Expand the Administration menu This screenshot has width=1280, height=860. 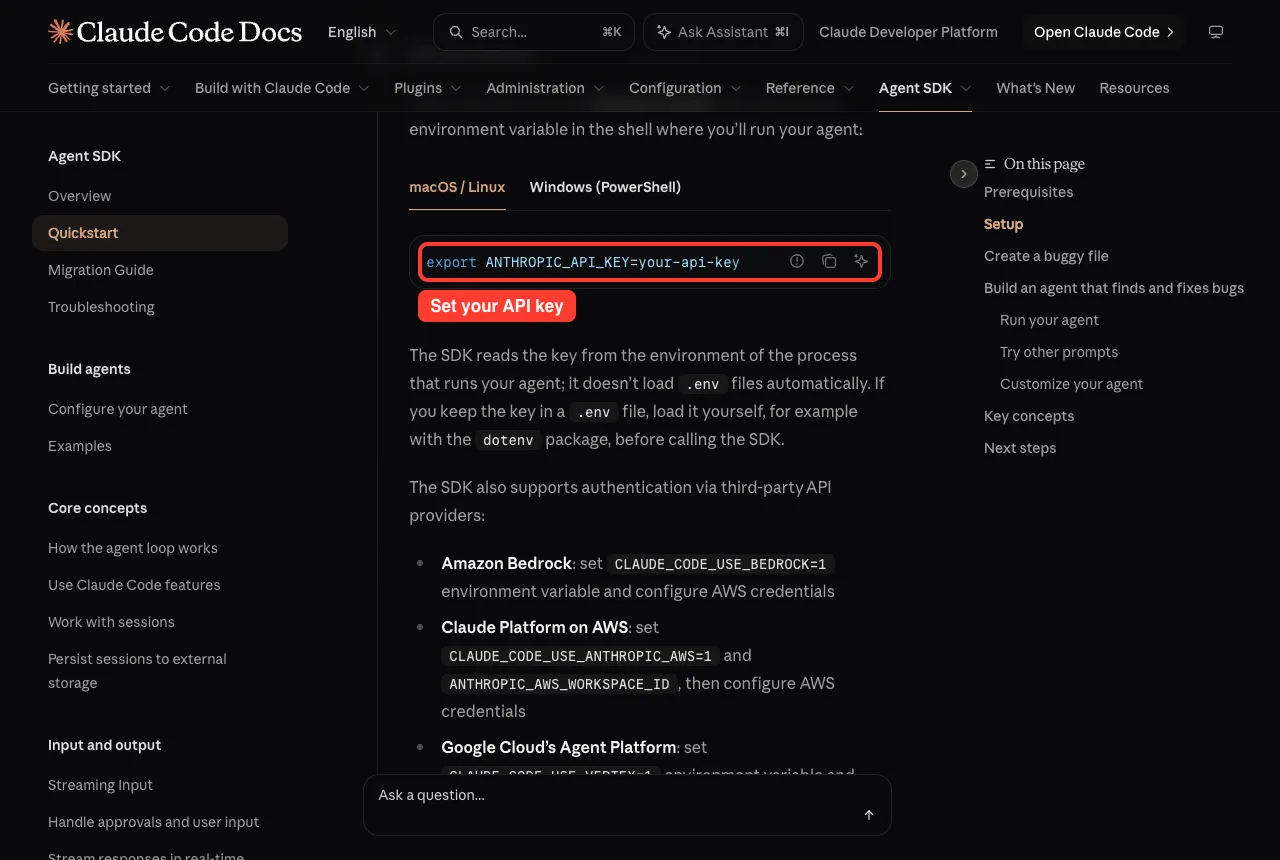coord(545,88)
